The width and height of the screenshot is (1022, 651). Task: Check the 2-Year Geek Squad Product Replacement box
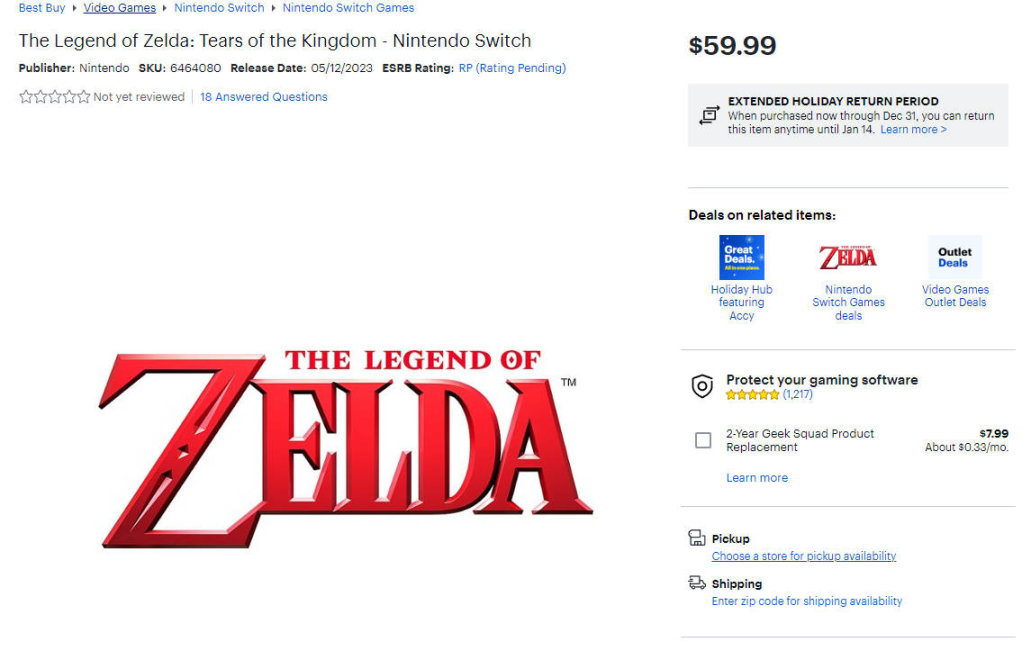[703, 440]
